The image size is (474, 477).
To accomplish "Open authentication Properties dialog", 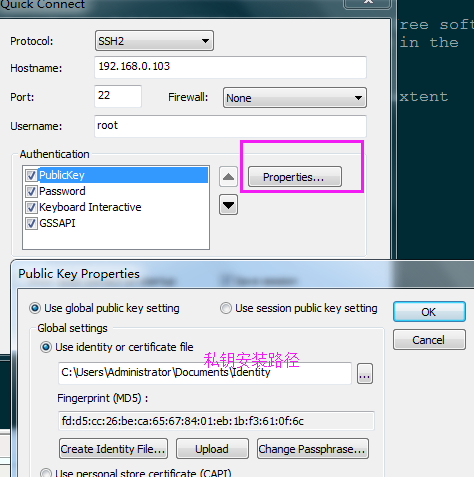I will click(295, 177).
